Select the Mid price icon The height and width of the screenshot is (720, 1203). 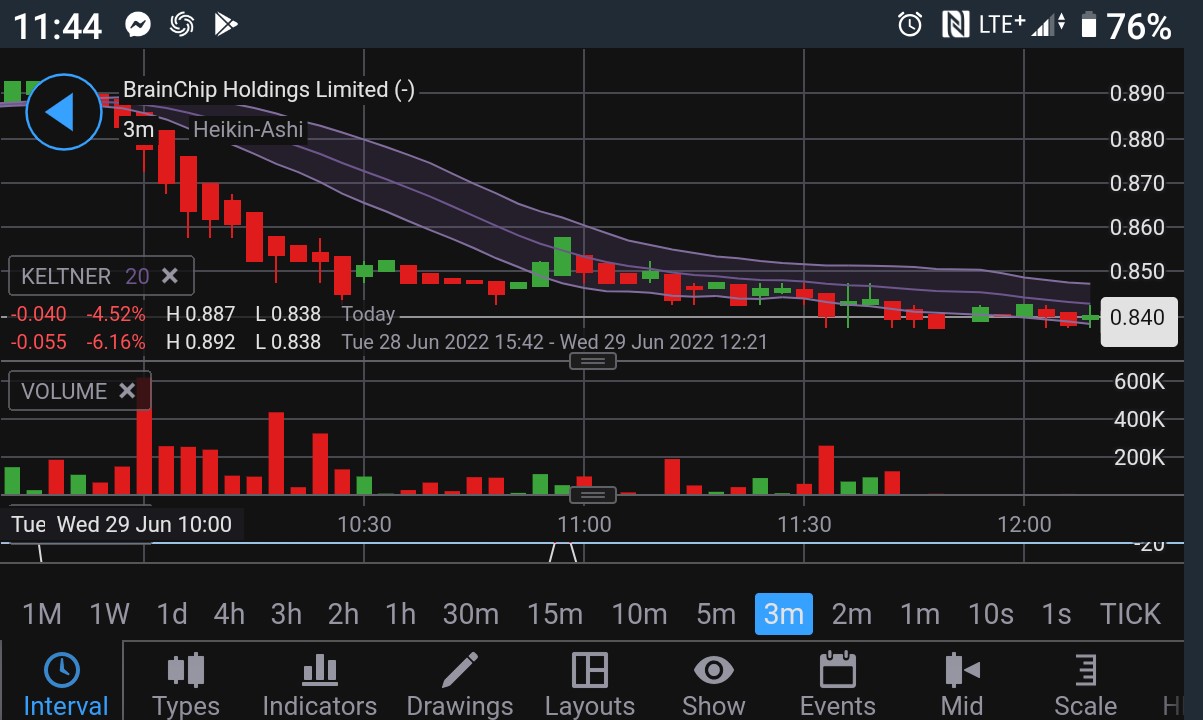pos(961,671)
